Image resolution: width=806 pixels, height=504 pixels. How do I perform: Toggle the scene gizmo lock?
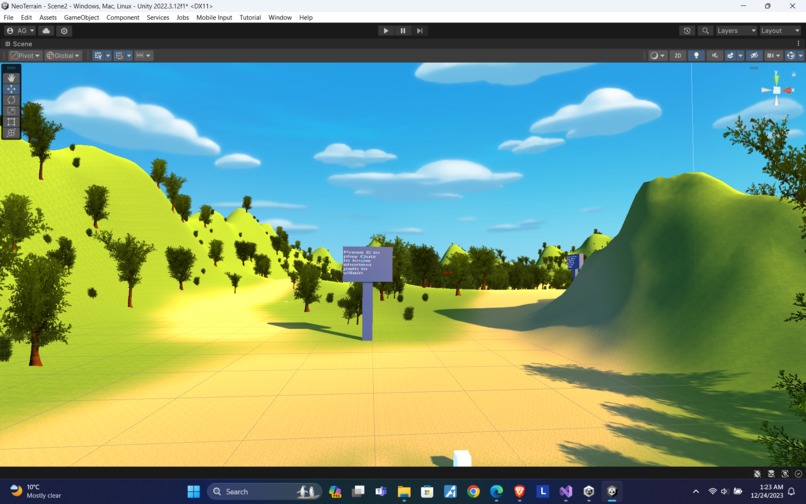pyautogui.click(x=794, y=75)
